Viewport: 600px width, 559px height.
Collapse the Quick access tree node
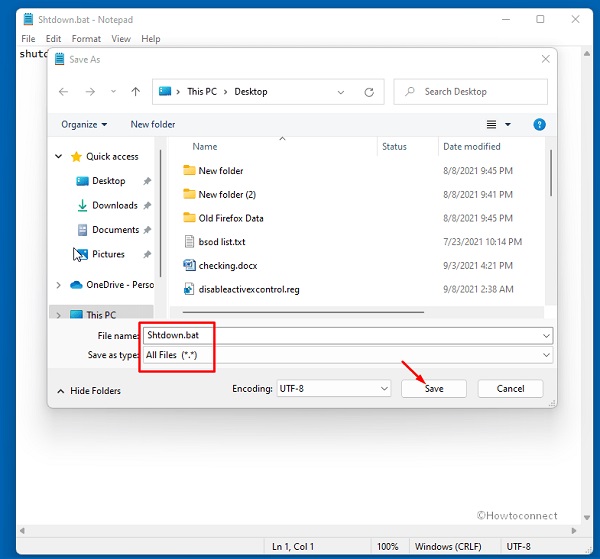[x=59, y=156]
